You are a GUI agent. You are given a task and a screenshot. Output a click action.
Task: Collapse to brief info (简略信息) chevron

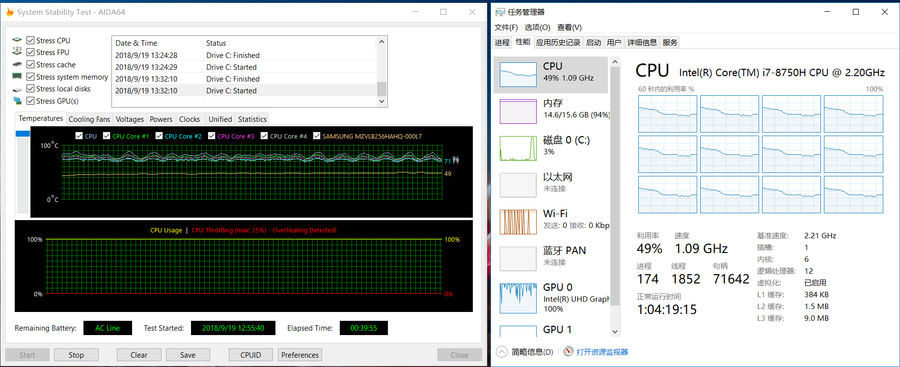click(x=501, y=351)
